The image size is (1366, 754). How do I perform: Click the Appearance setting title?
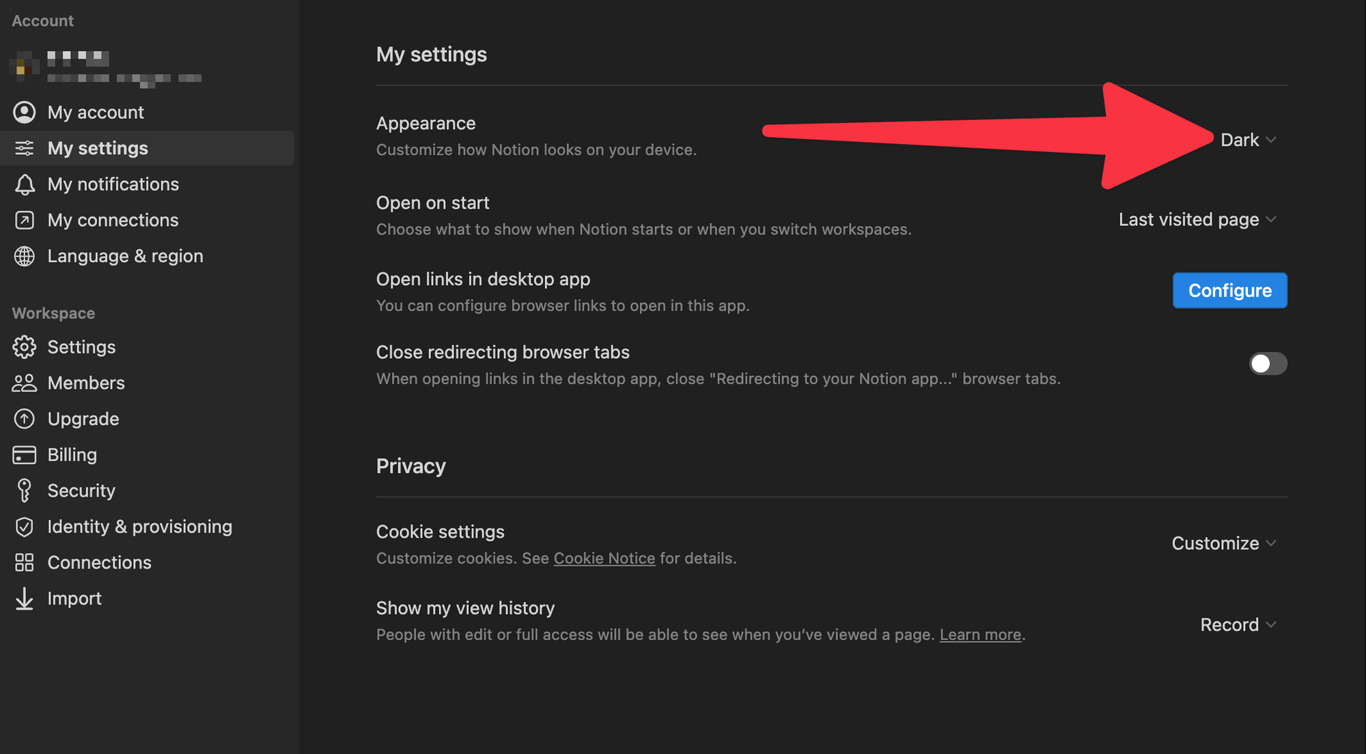426,123
